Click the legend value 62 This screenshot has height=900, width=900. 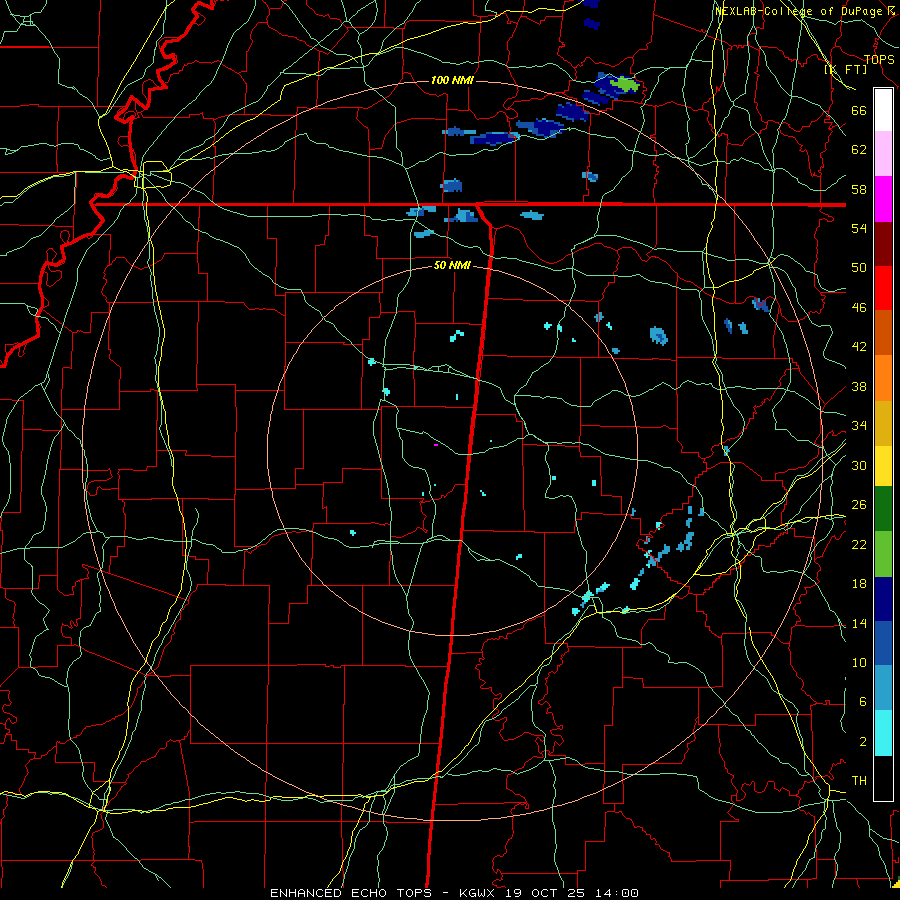(x=859, y=150)
